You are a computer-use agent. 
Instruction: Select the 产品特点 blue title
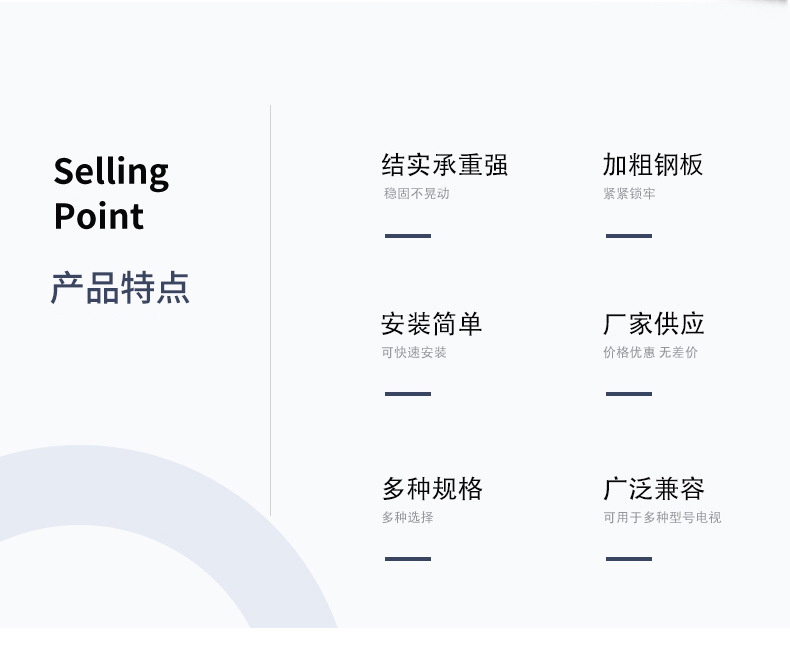coord(120,288)
